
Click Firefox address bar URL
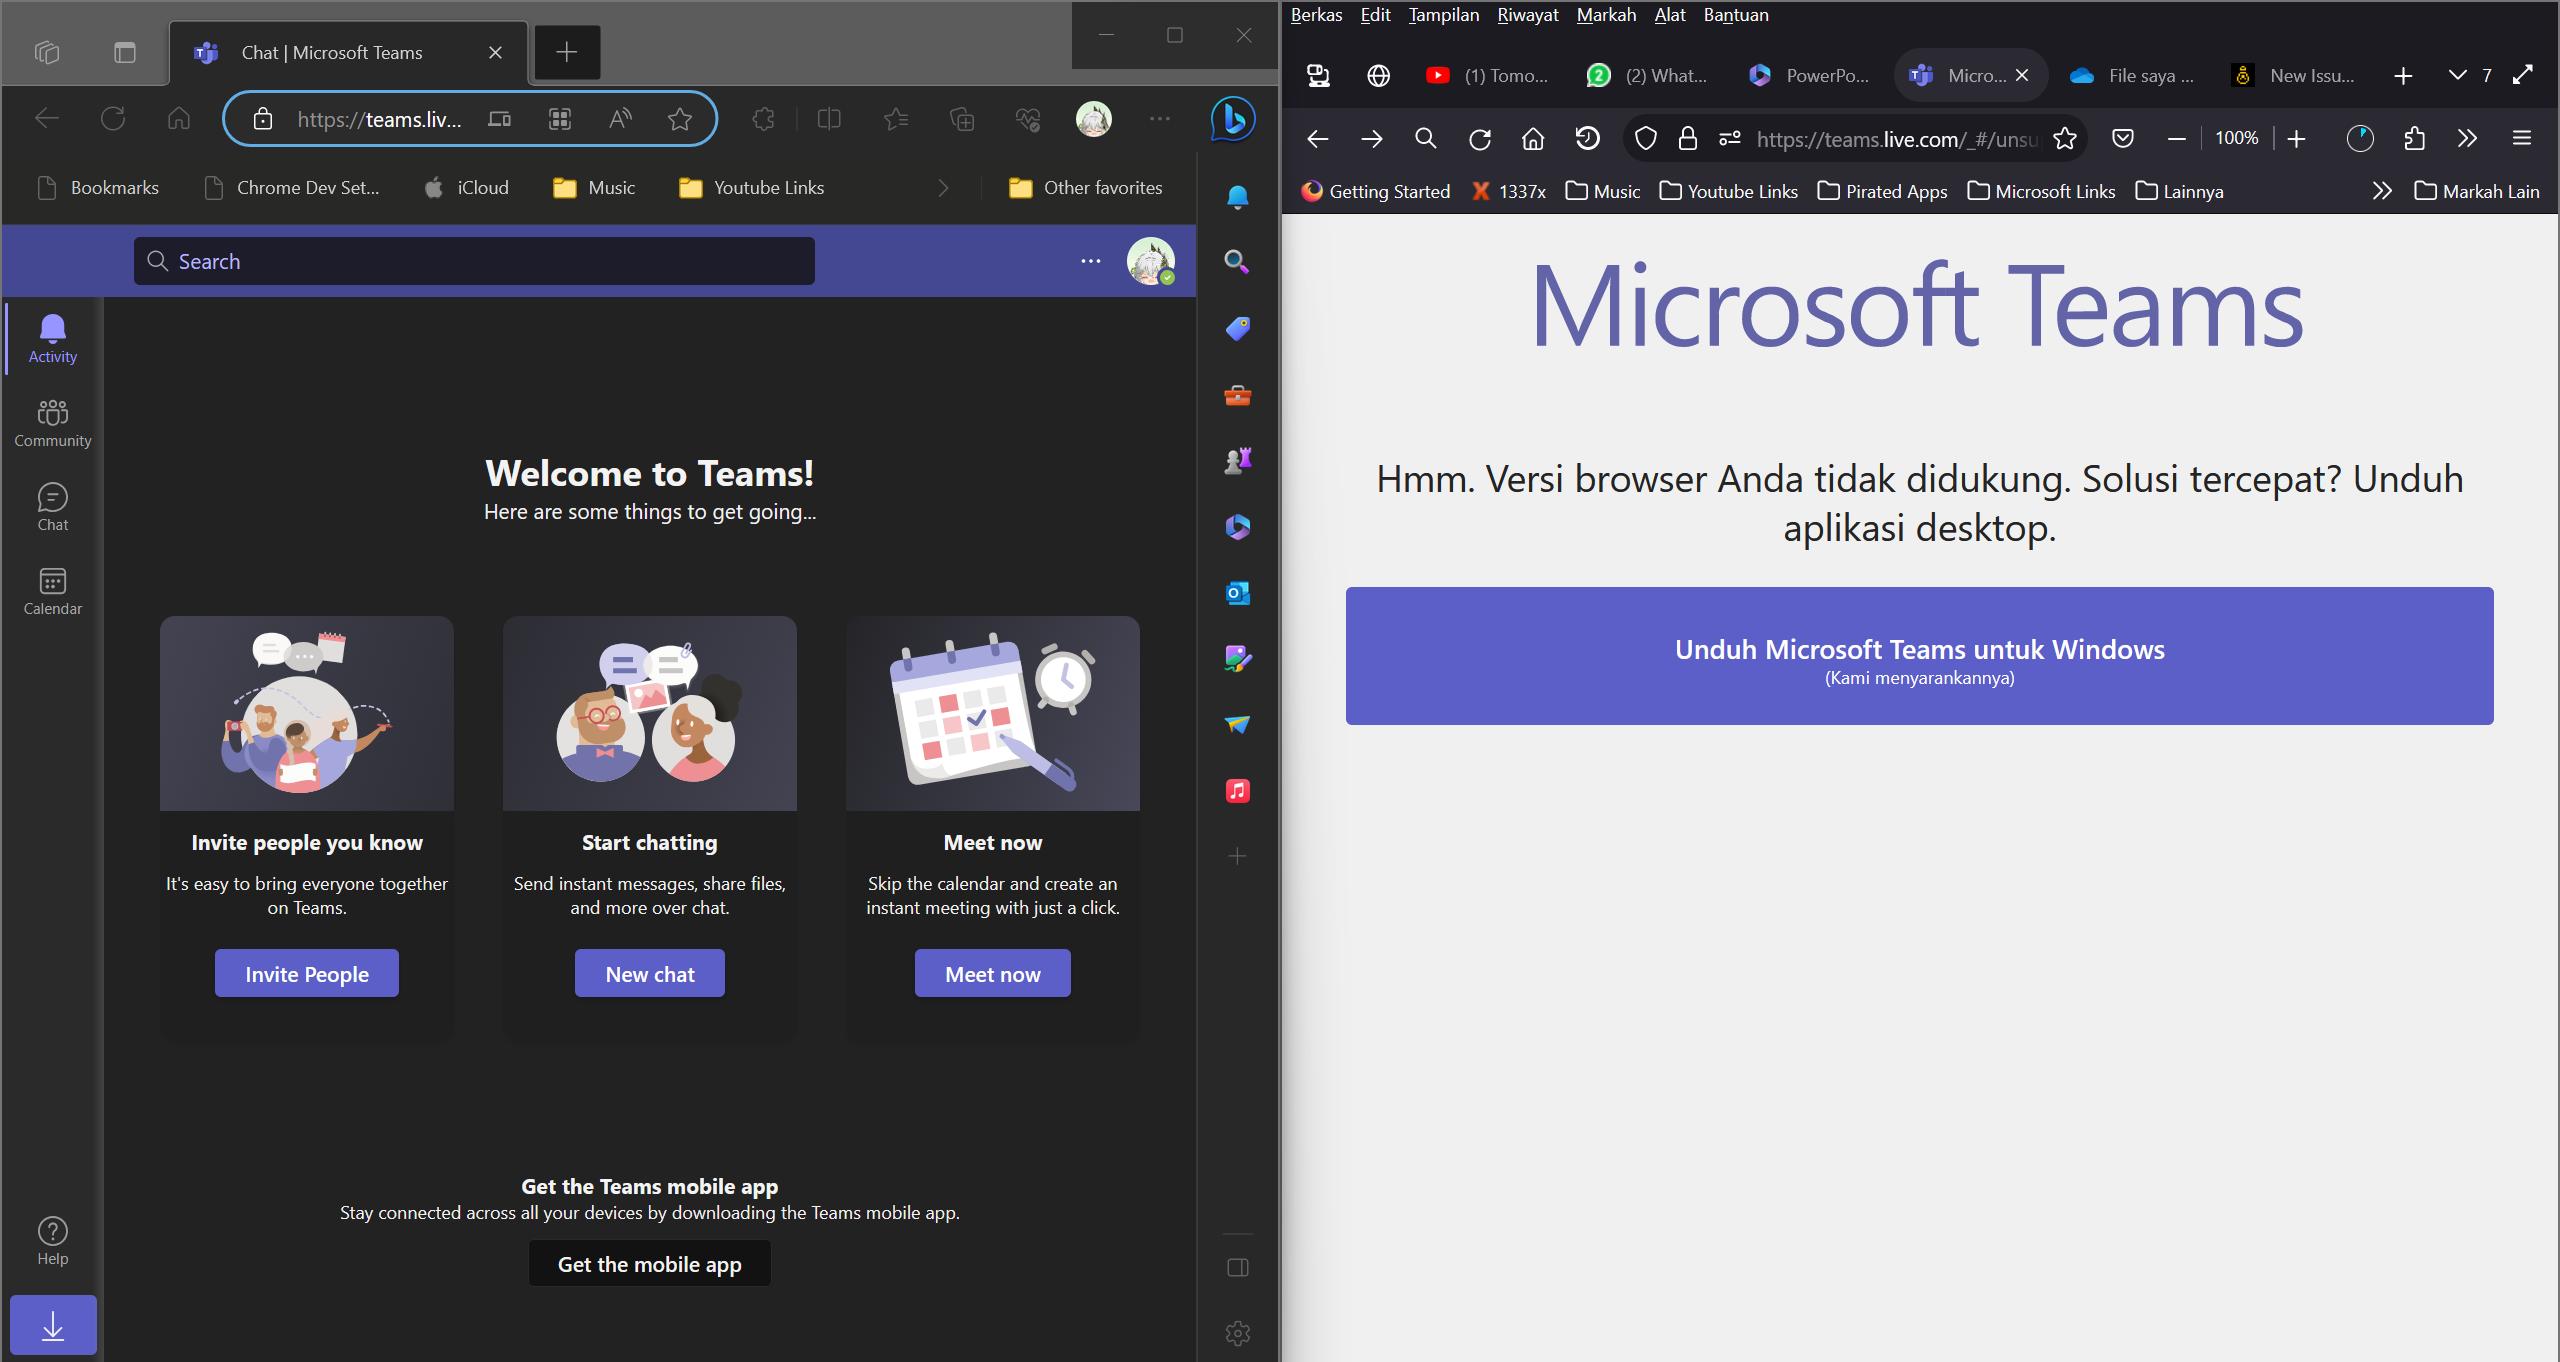coord(1897,139)
